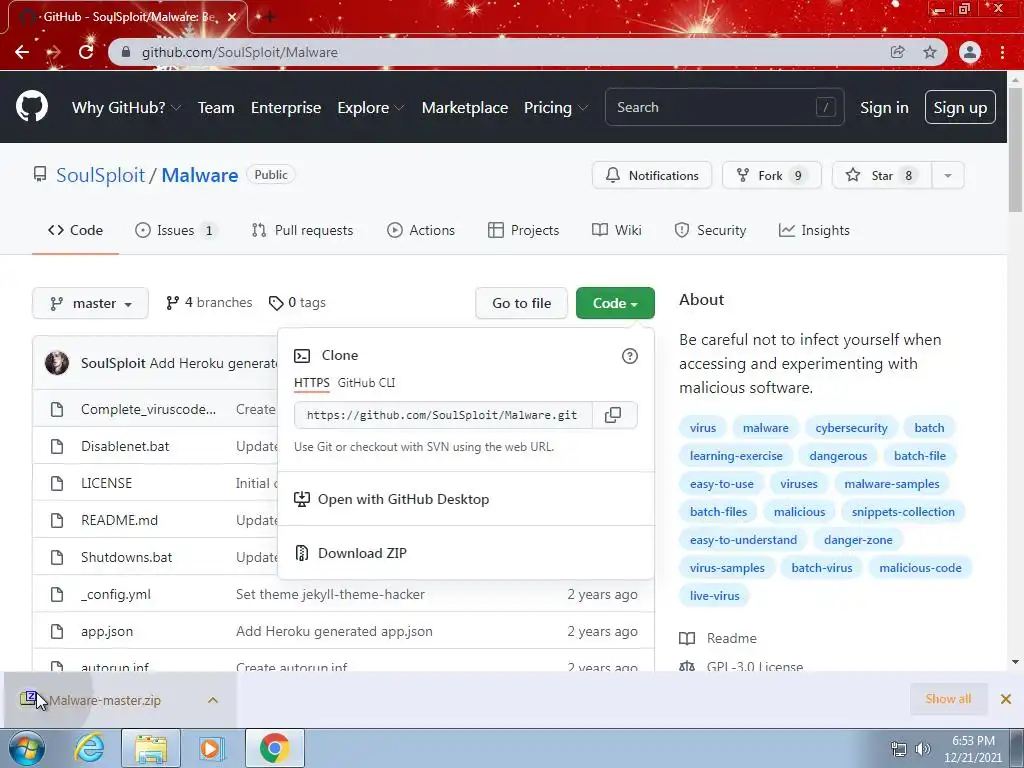The image size is (1024, 768).
Task: Open Windows Media Player from taskbar
Action: tap(211, 749)
